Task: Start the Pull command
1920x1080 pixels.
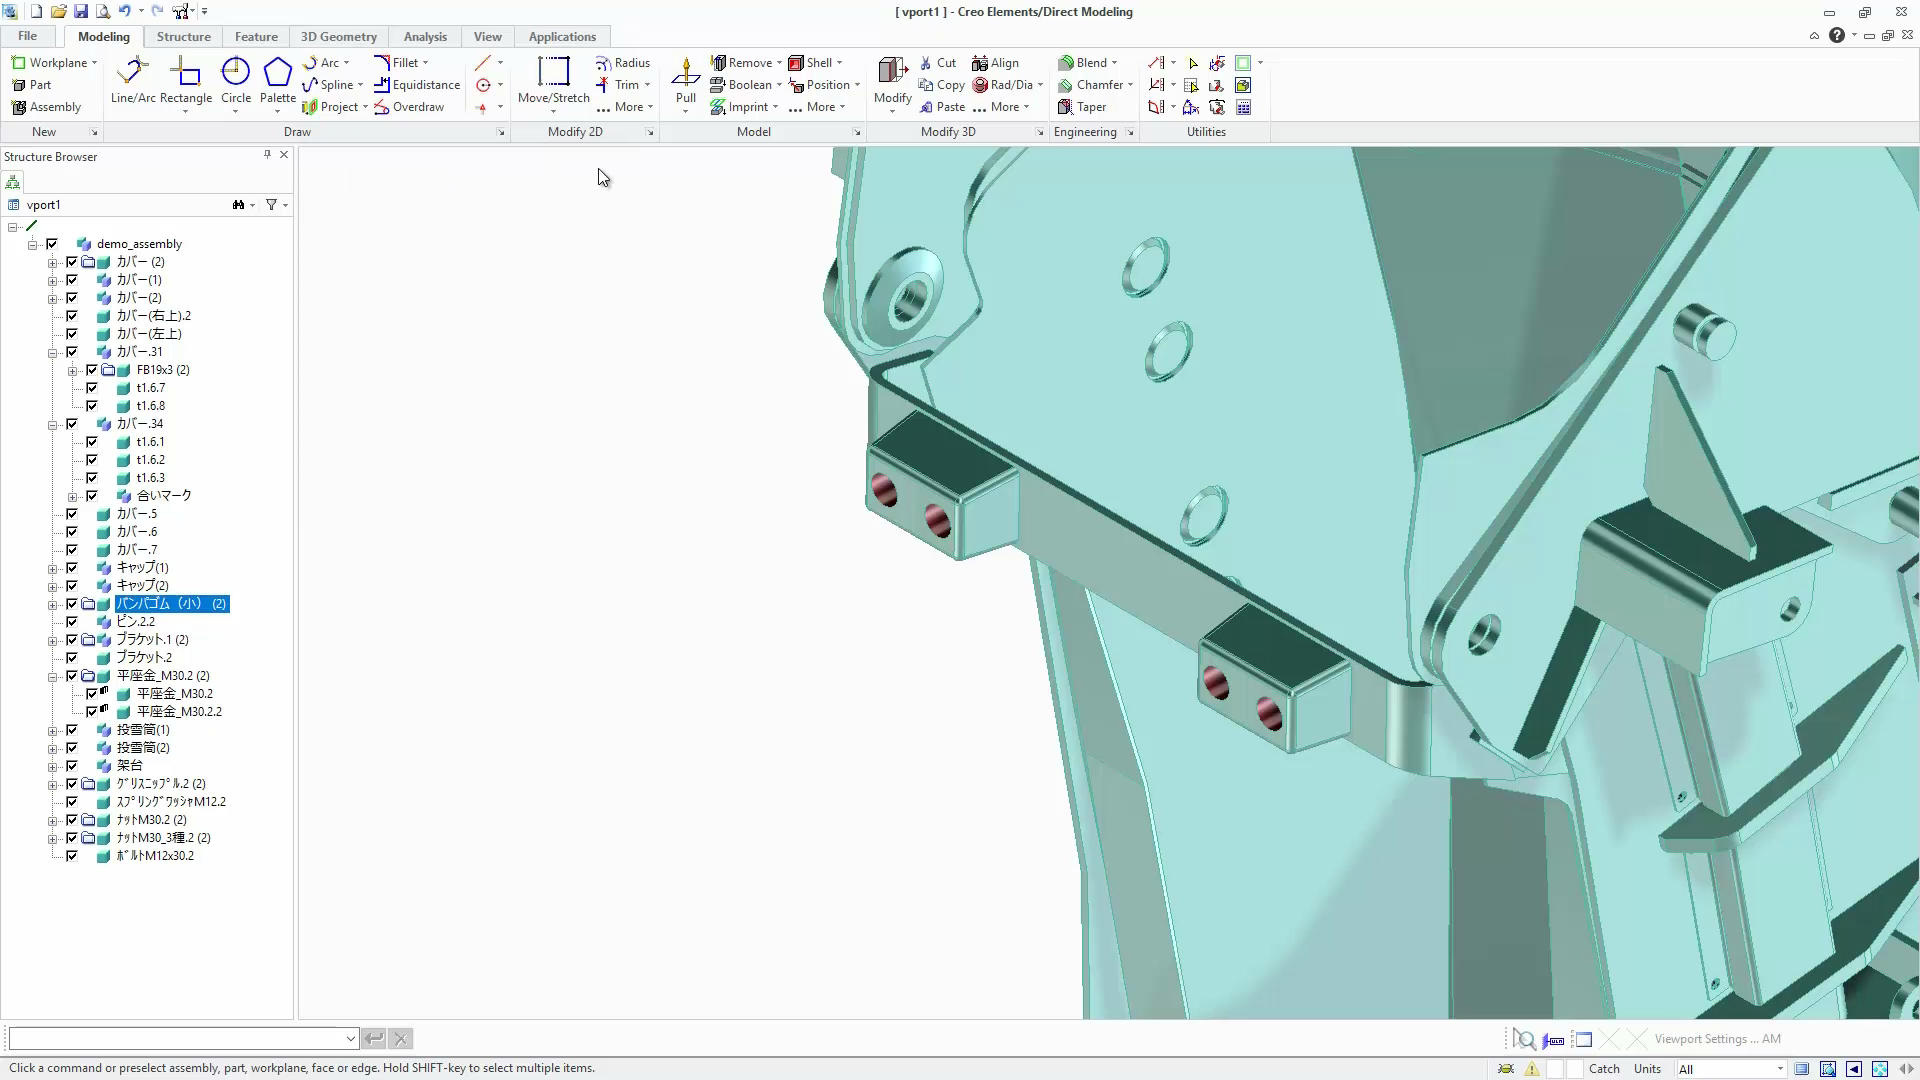Action: pos(686,80)
